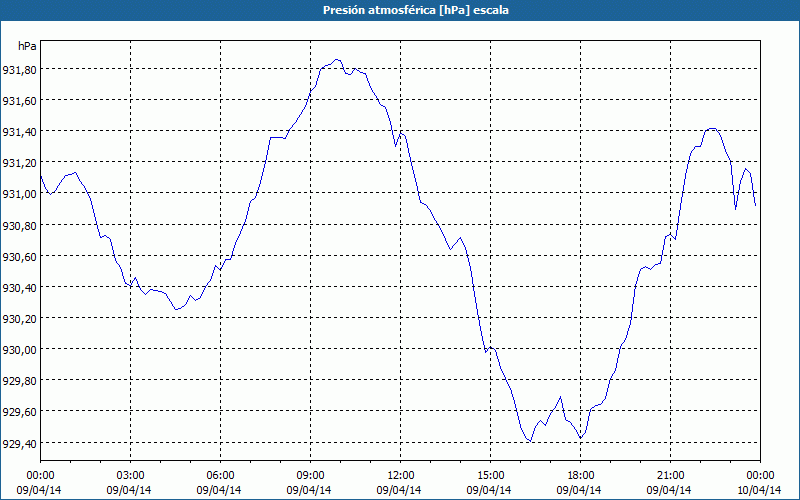The image size is (800, 500).
Task: Click the pressure curve peak near 10:00
Action: pos(336,60)
